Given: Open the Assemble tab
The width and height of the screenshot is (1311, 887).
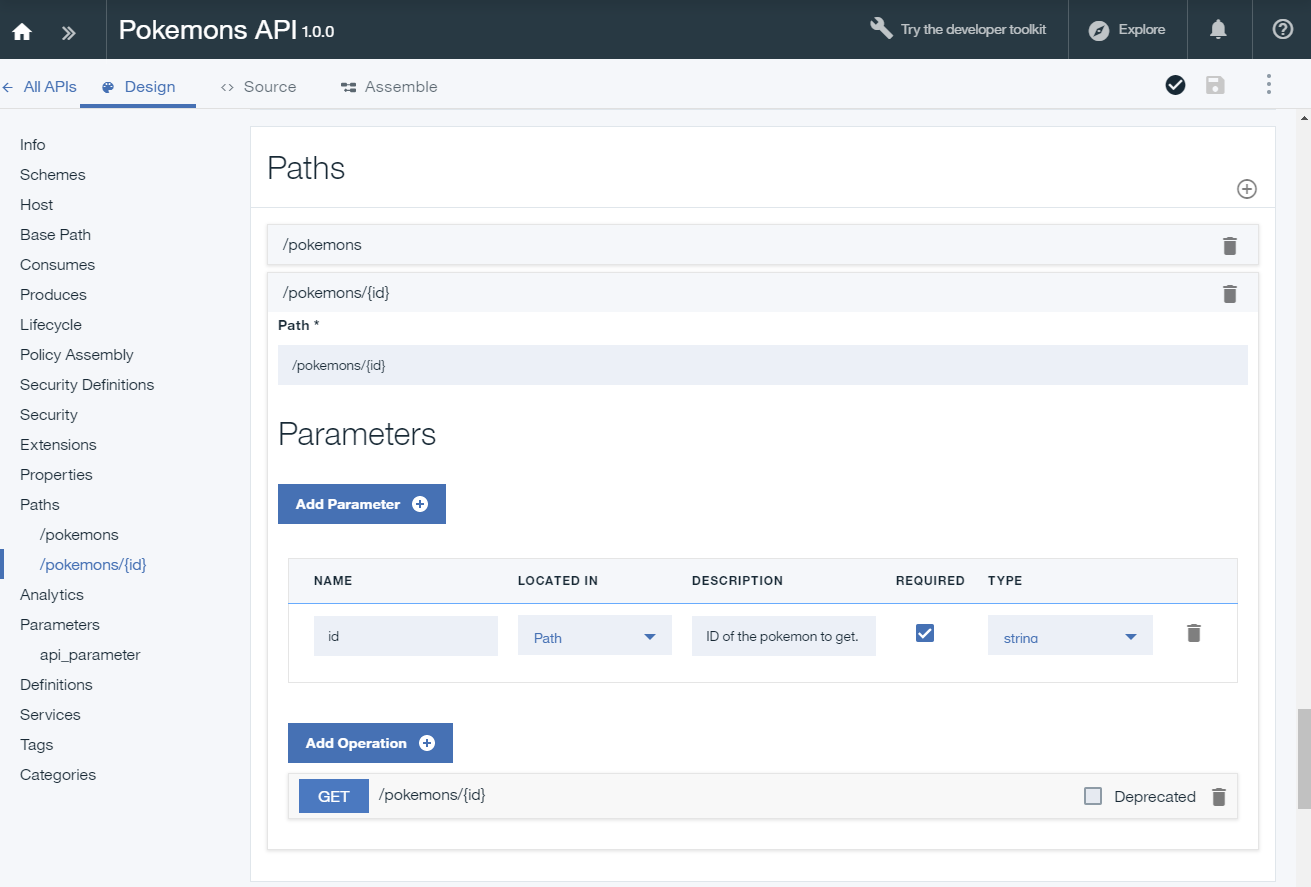Looking at the screenshot, I should (x=389, y=87).
